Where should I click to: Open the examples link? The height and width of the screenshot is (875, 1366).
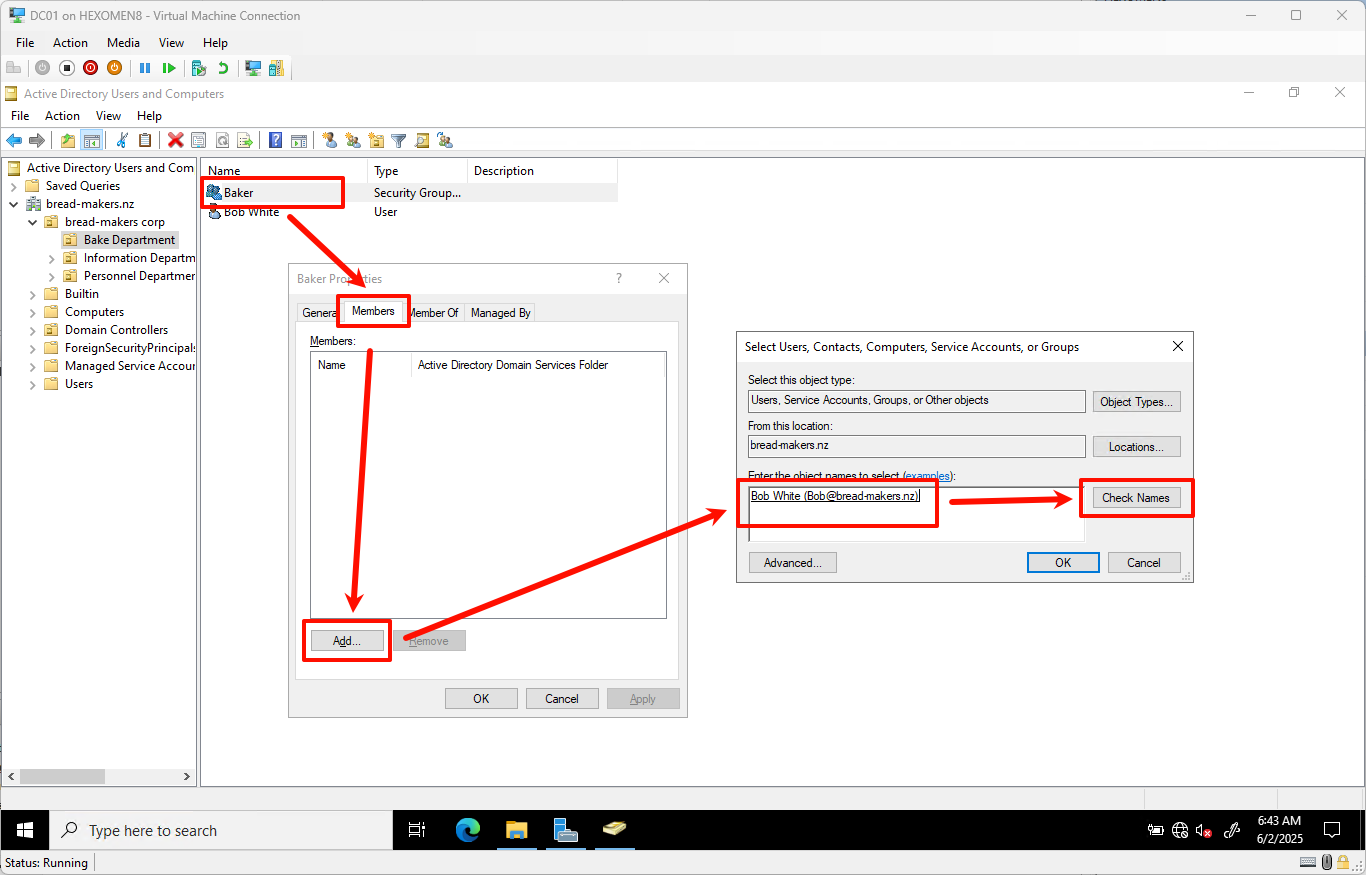pyautogui.click(x=928, y=476)
